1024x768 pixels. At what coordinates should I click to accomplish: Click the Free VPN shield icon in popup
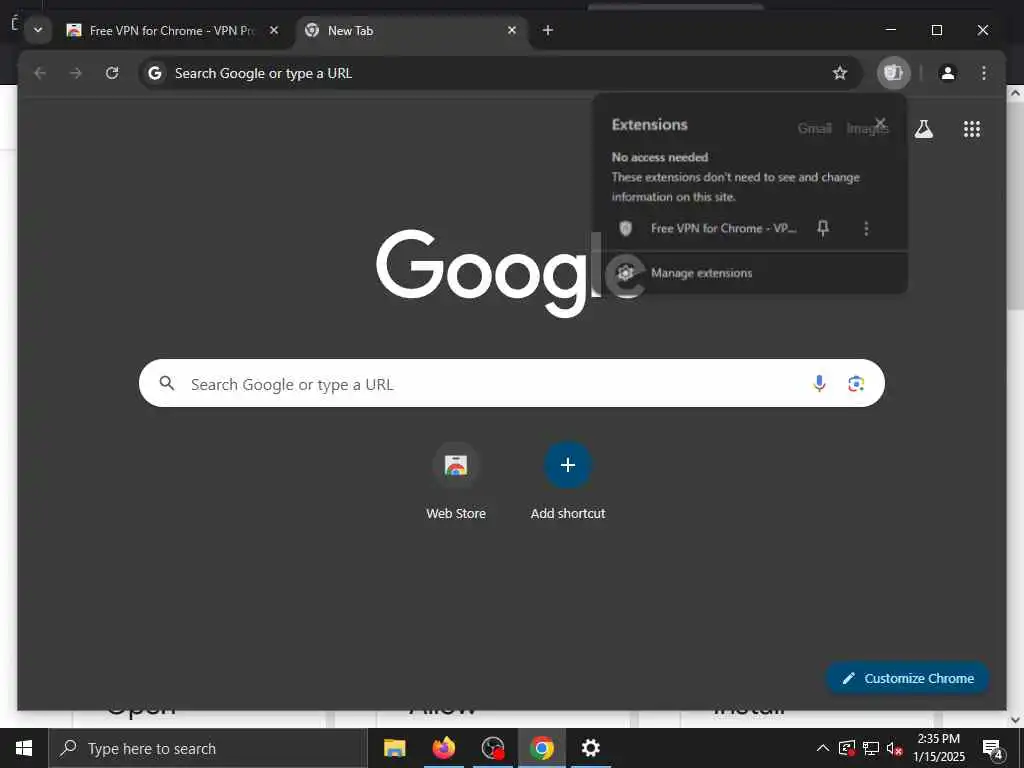pyautogui.click(x=626, y=228)
